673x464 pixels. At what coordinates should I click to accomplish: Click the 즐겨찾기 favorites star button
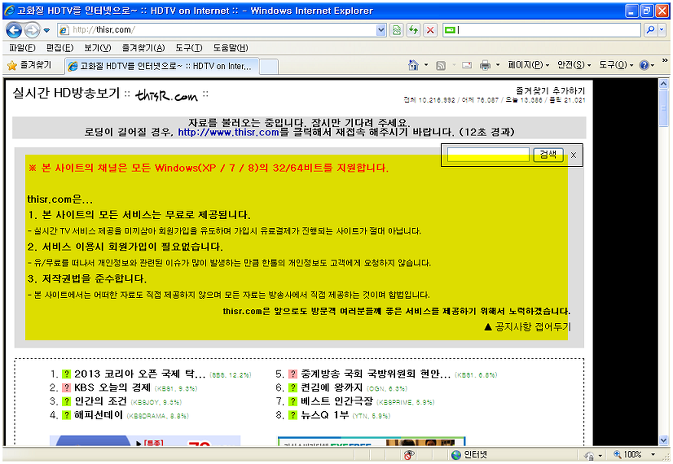click(30, 65)
